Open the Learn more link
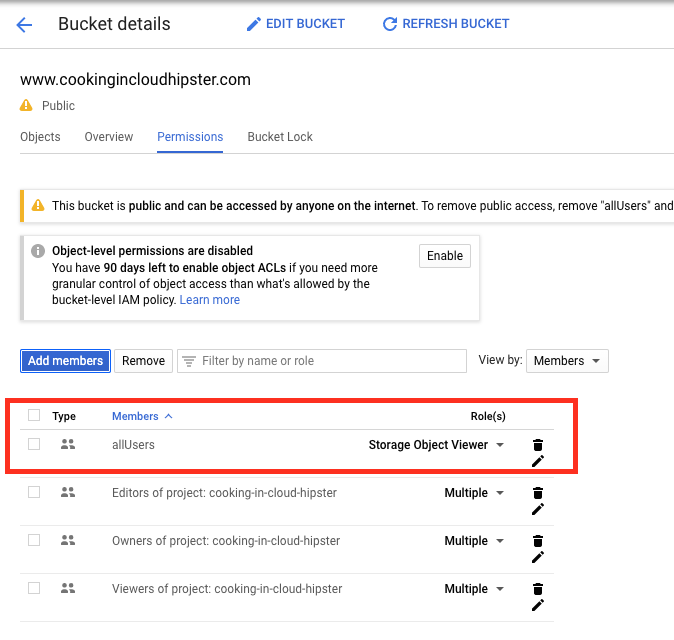Screen dimensions: 674x640 tap(209, 300)
